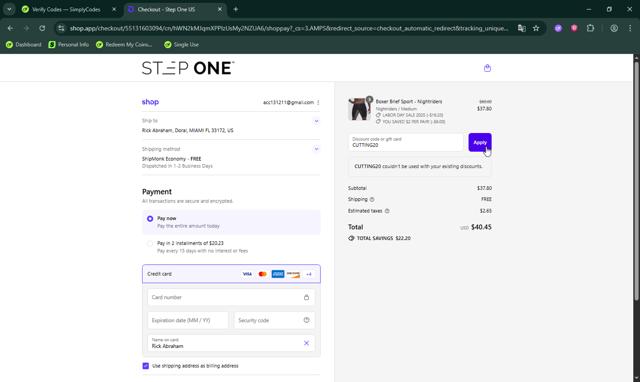Open the red shield extension icon

[574, 28]
